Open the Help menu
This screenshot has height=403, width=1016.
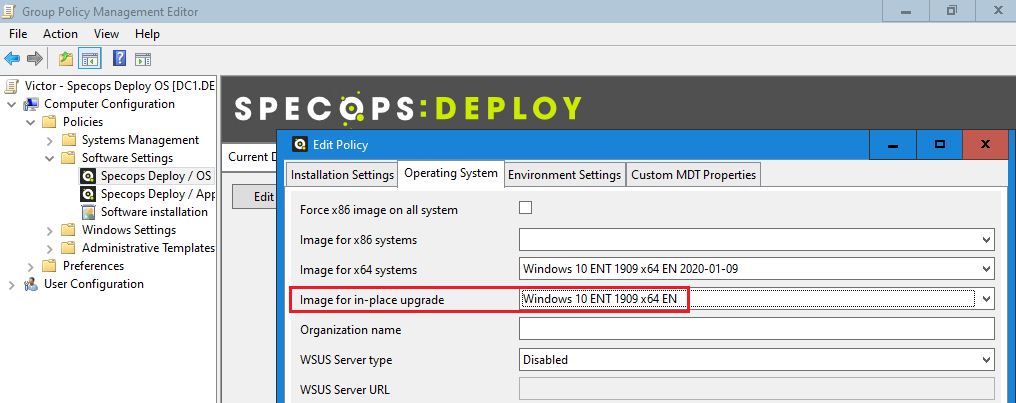click(147, 34)
